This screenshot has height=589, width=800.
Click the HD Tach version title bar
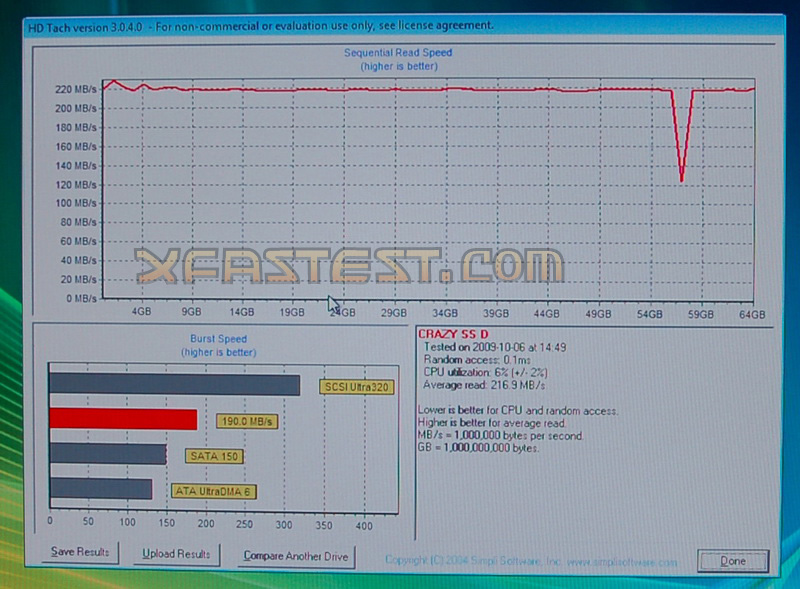coord(403,26)
